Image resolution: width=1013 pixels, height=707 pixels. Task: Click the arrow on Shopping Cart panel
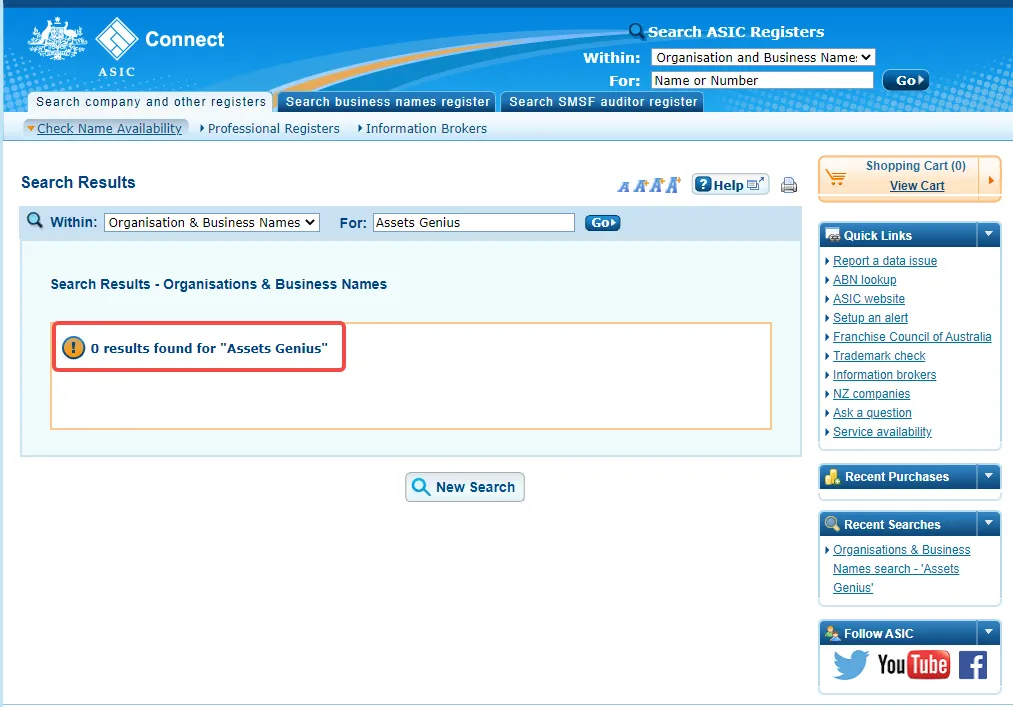click(x=990, y=180)
